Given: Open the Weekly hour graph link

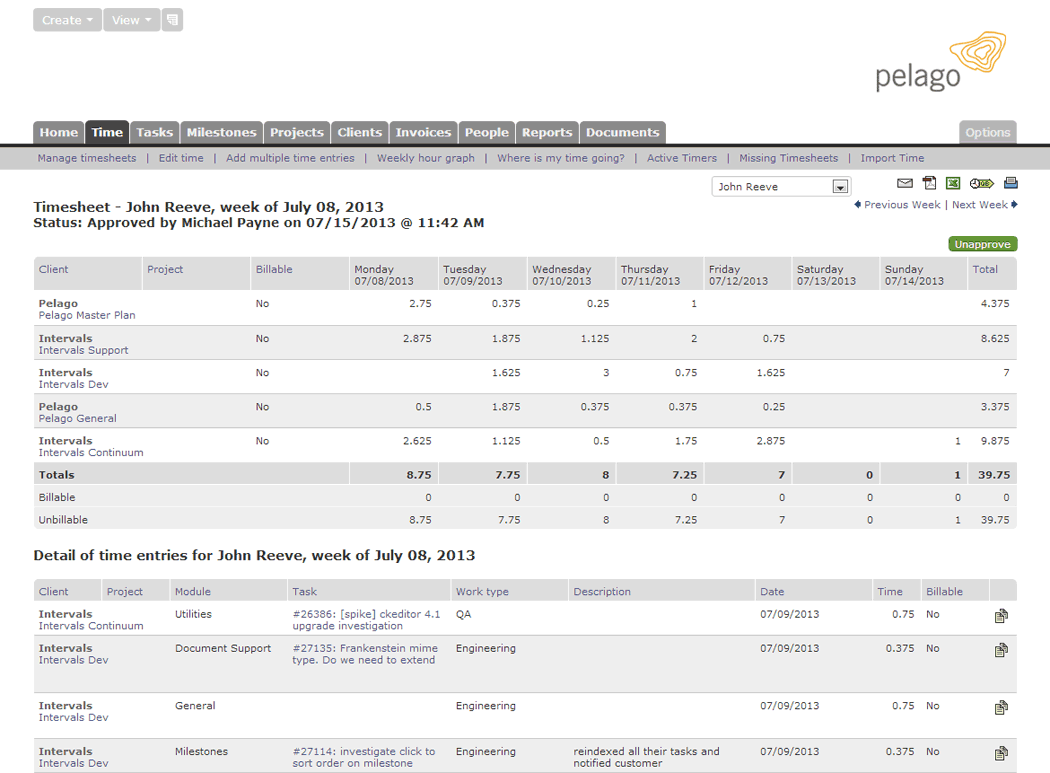Looking at the screenshot, I should click(426, 158).
